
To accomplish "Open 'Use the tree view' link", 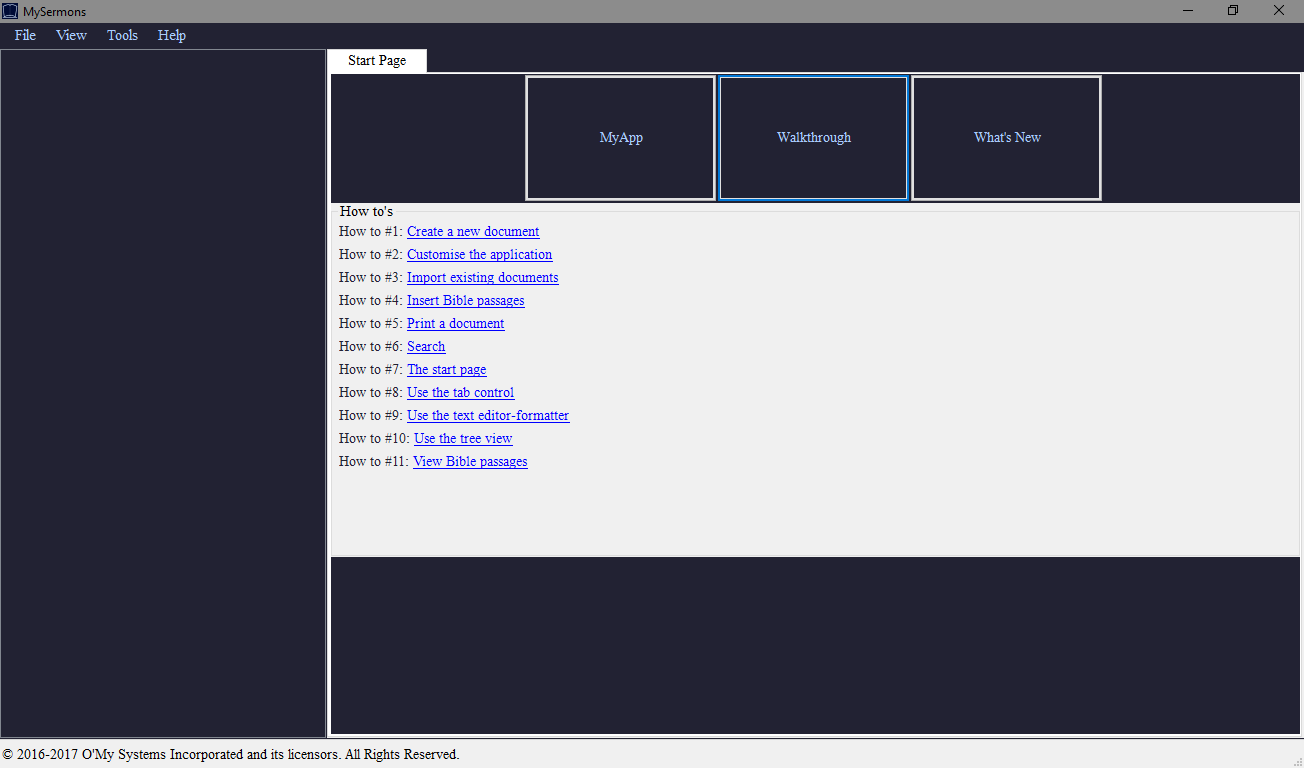I will click(463, 439).
